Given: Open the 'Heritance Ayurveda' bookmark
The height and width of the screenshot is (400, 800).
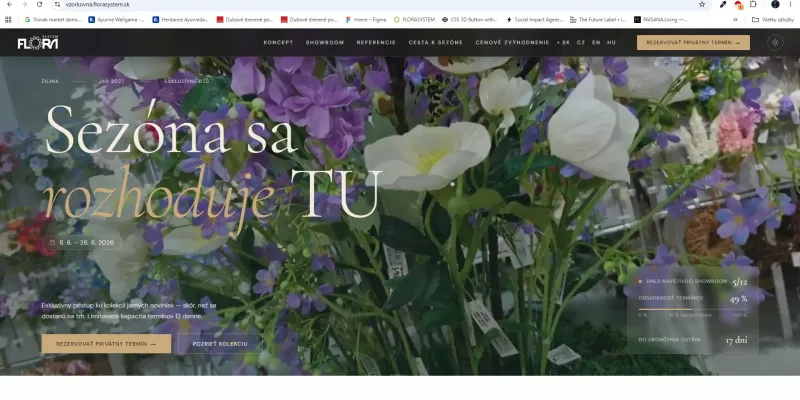Looking at the screenshot, I should pyautogui.click(x=180, y=19).
